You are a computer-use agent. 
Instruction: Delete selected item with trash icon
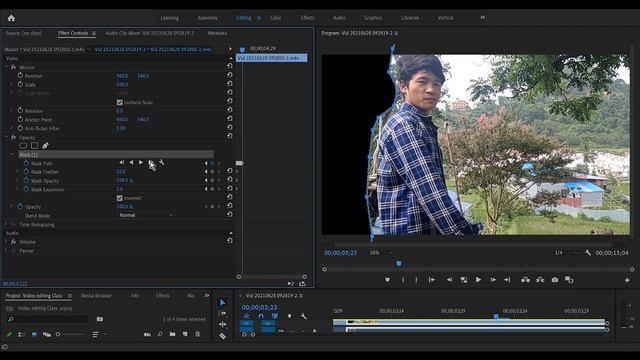(x=198, y=334)
